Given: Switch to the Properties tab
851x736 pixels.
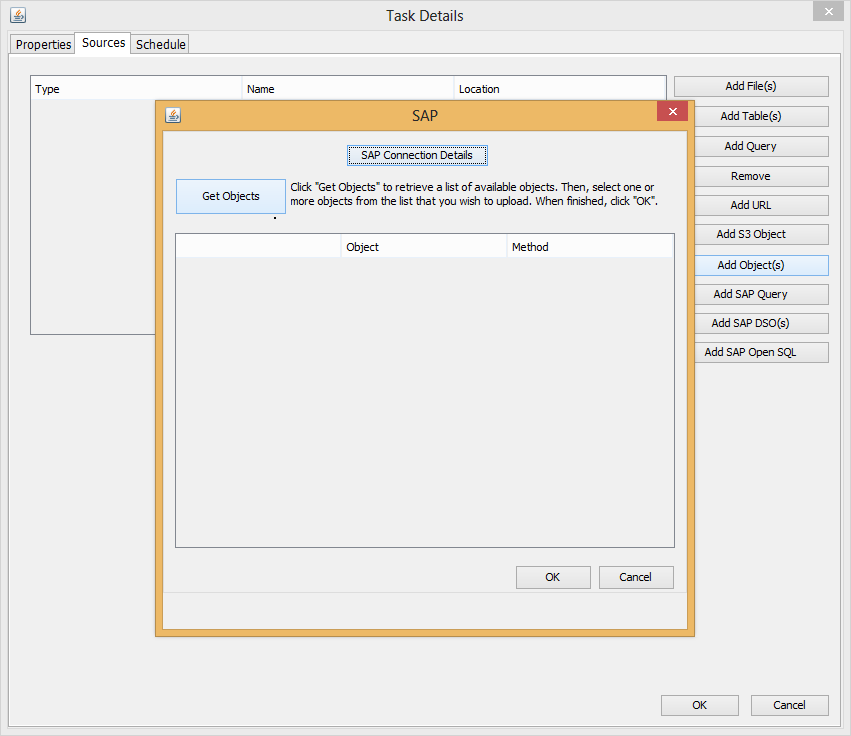Looking at the screenshot, I should (x=43, y=44).
